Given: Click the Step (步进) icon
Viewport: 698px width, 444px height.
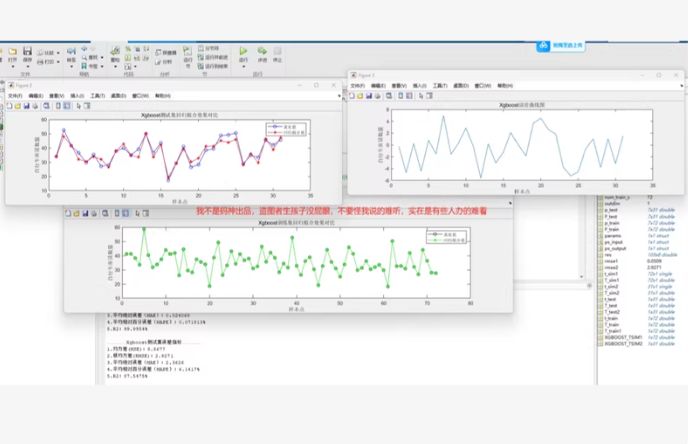Looking at the screenshot, I should (x=262, y=51).
